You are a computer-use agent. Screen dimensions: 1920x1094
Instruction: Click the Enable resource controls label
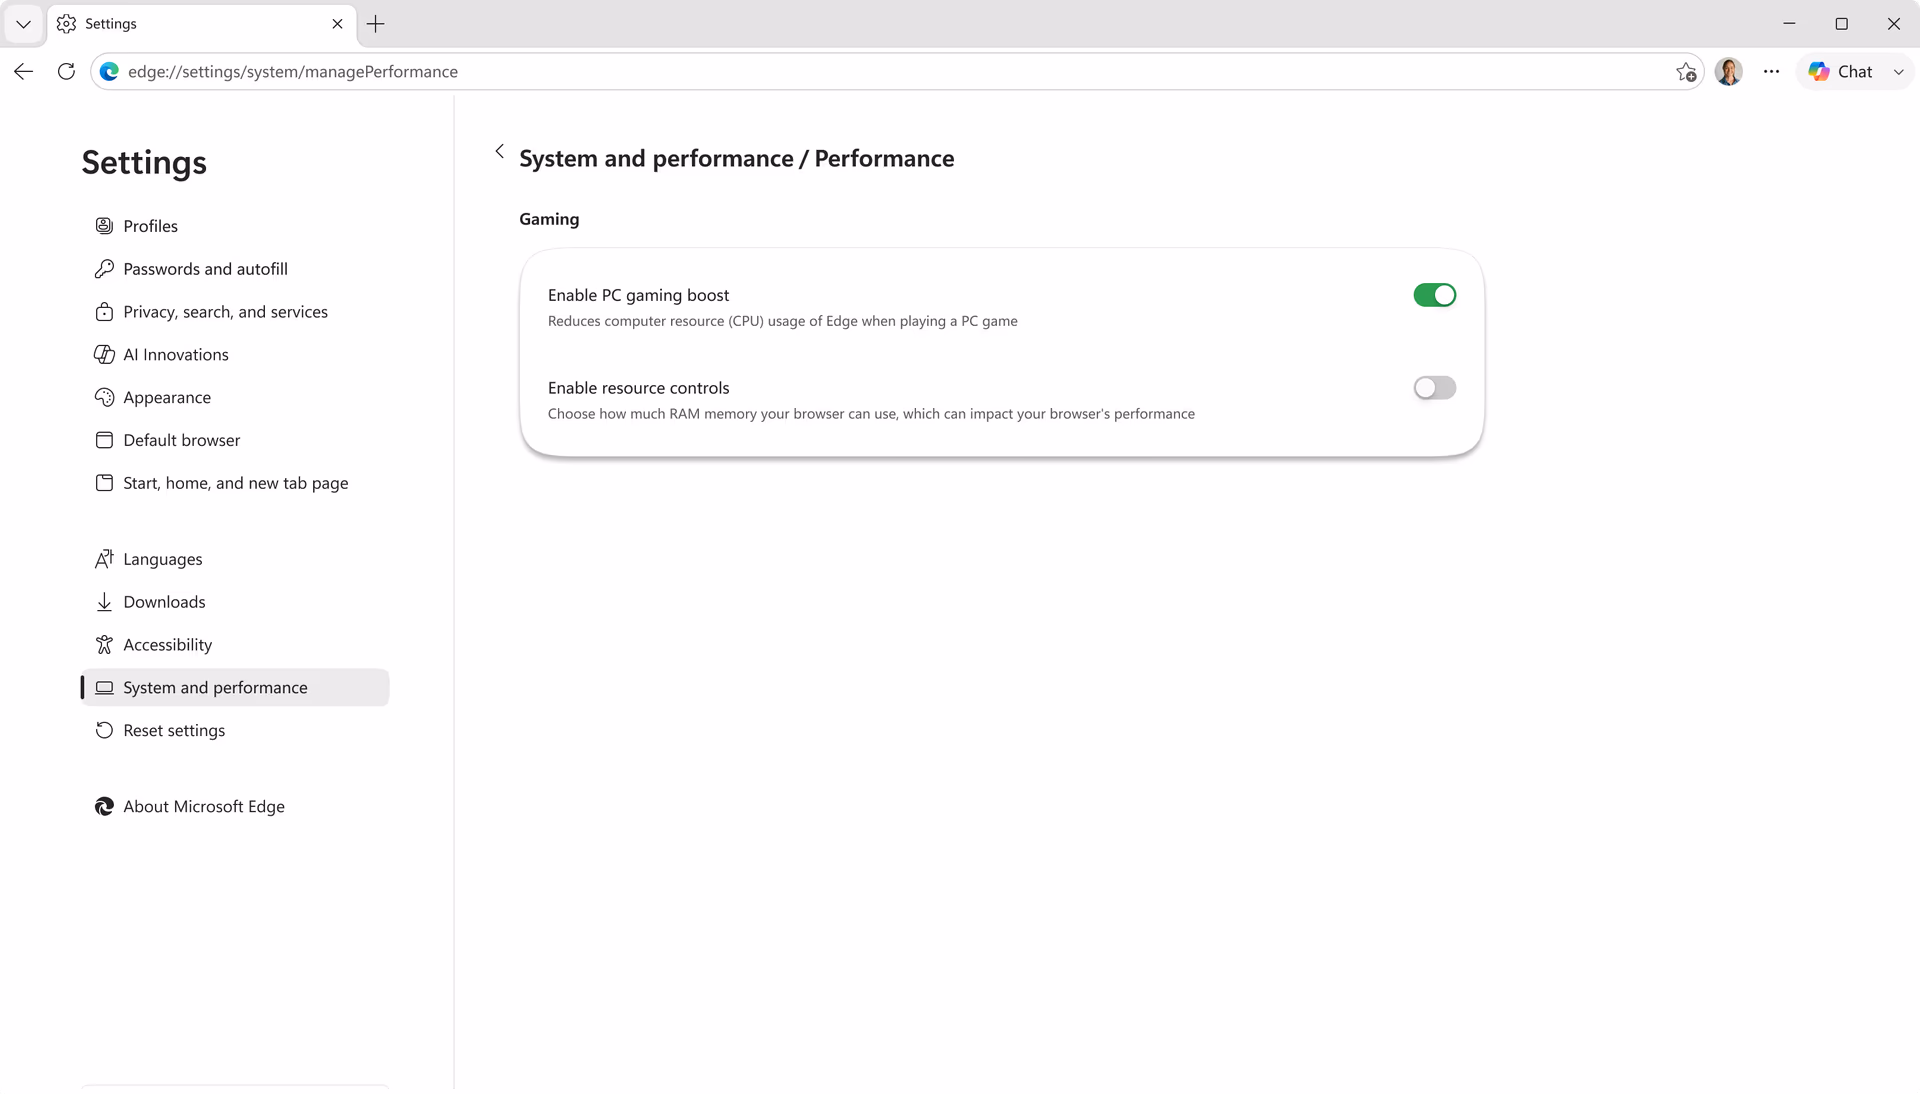click(638, 388)
